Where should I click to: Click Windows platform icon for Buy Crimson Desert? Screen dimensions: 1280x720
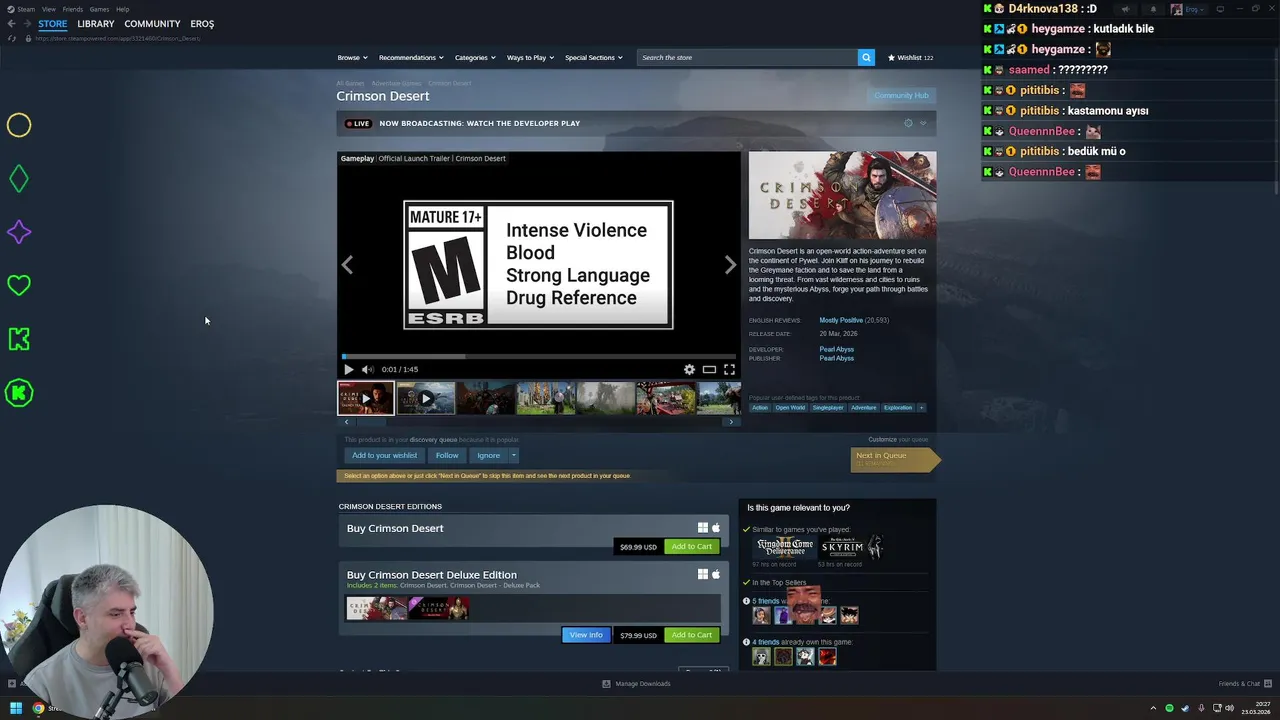(703, 528)
